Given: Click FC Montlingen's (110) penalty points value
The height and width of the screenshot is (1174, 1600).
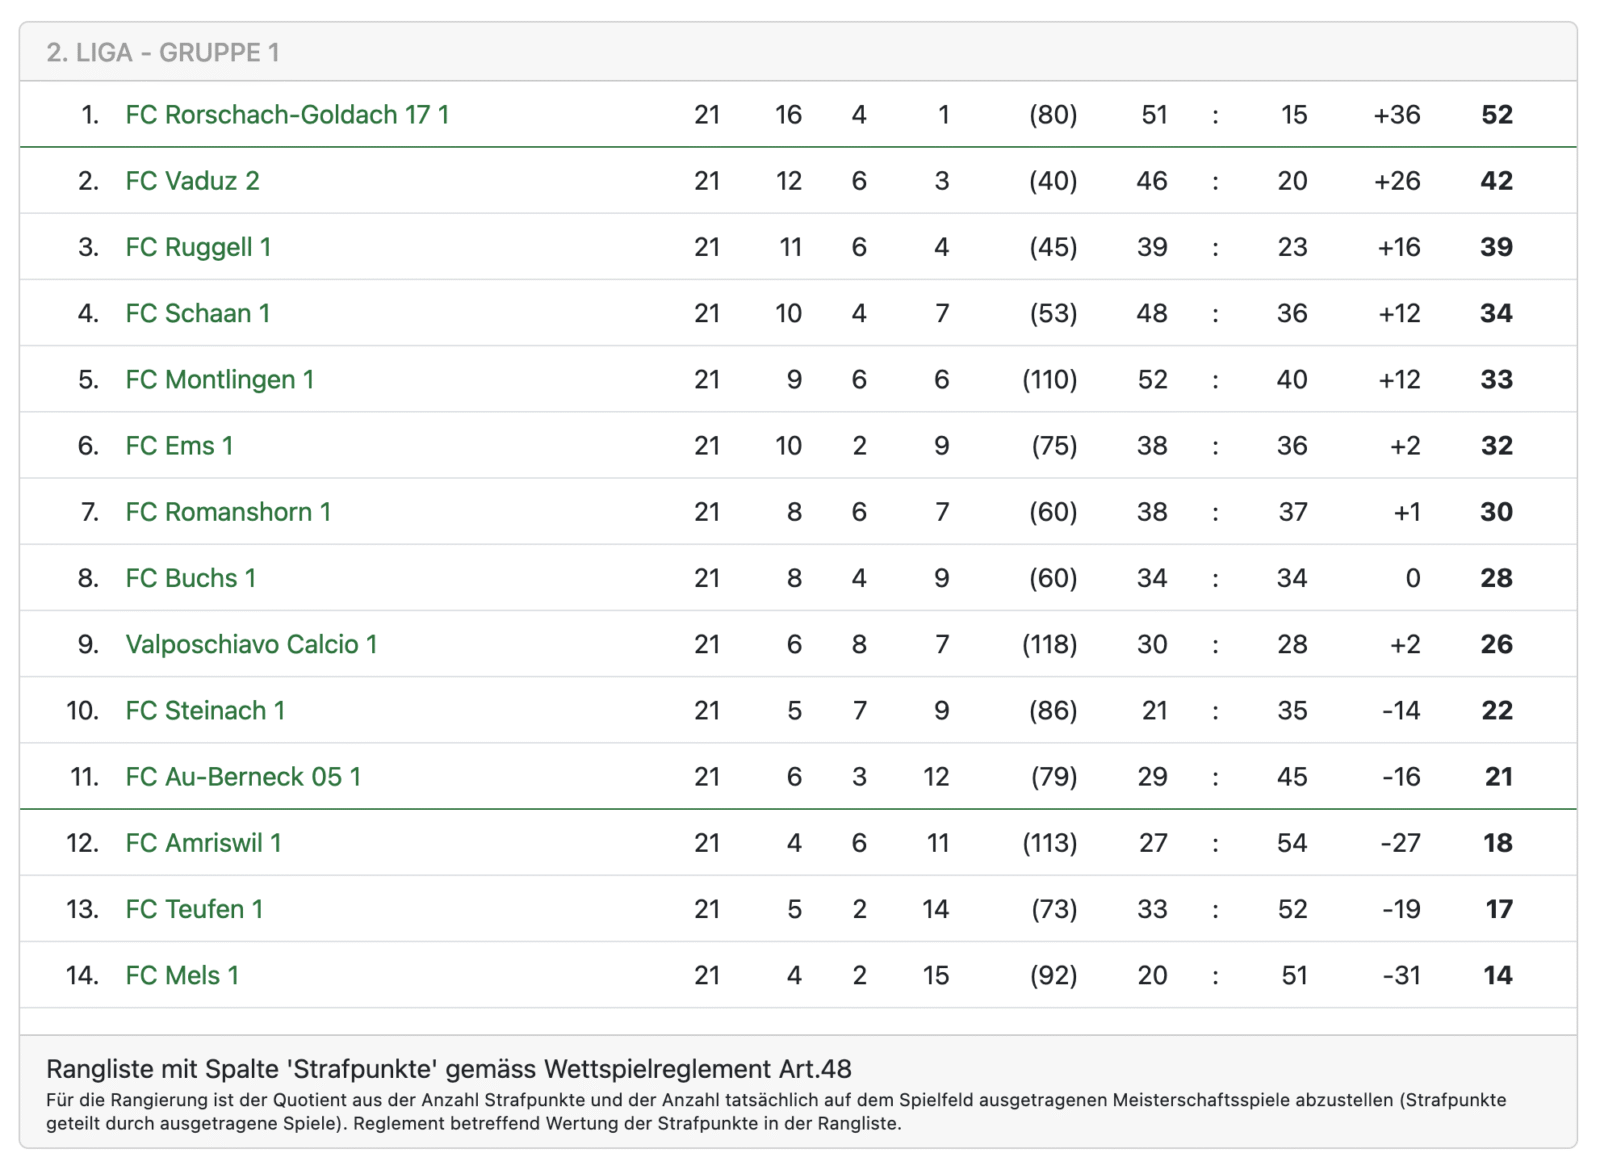Looking at the screenshot, I should point(1049,380).
